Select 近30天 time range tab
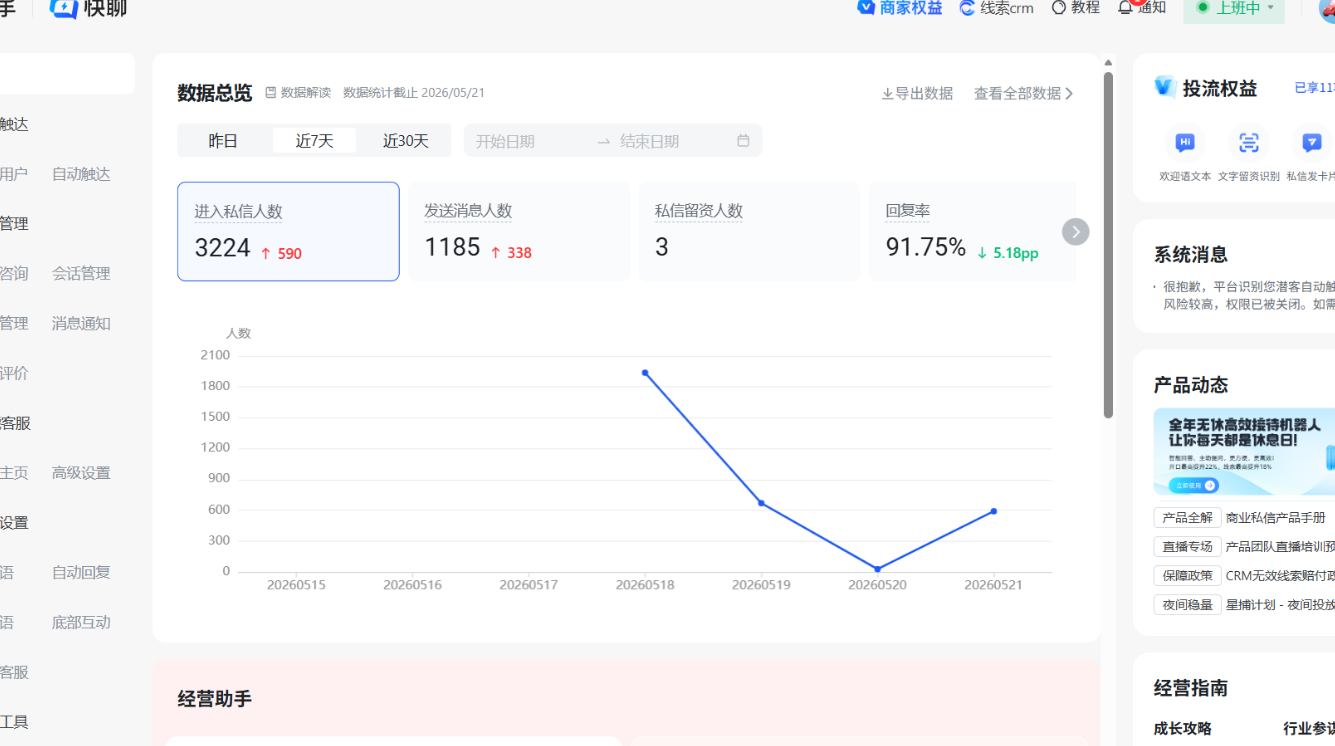1335x746 pixels. [x=405, y=141]
